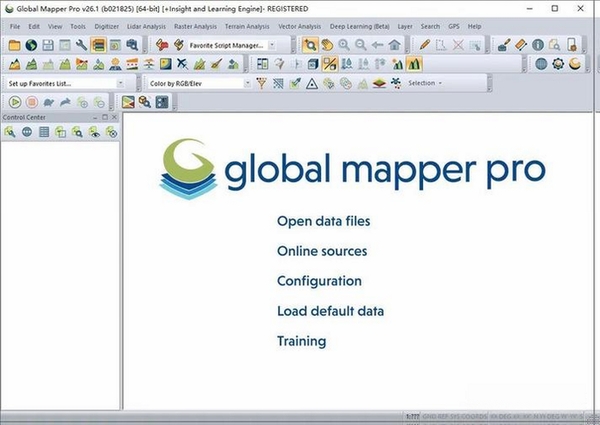600x425 pixels.
Task: Toggle the percent slope shader button
Action: 330,64
